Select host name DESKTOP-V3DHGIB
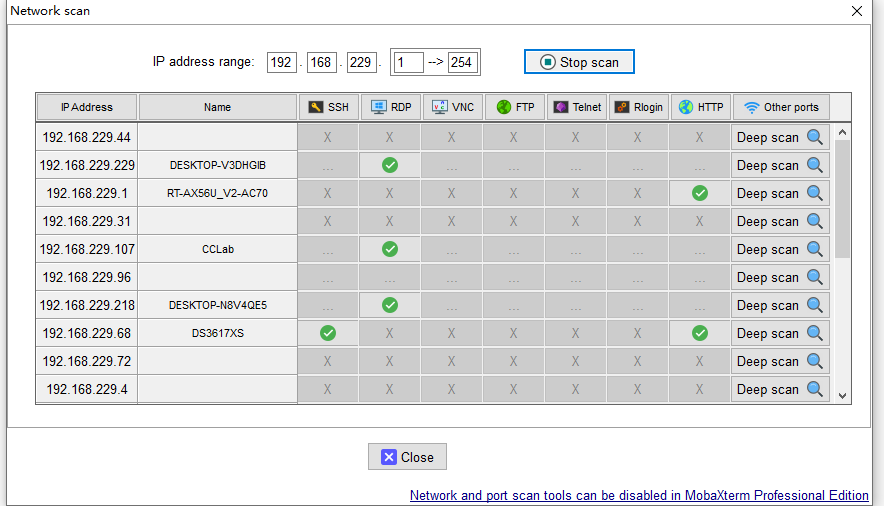Image resolution: width=884 pixels, height=506 pixels. pyautogui.click(x=218, y=165)
